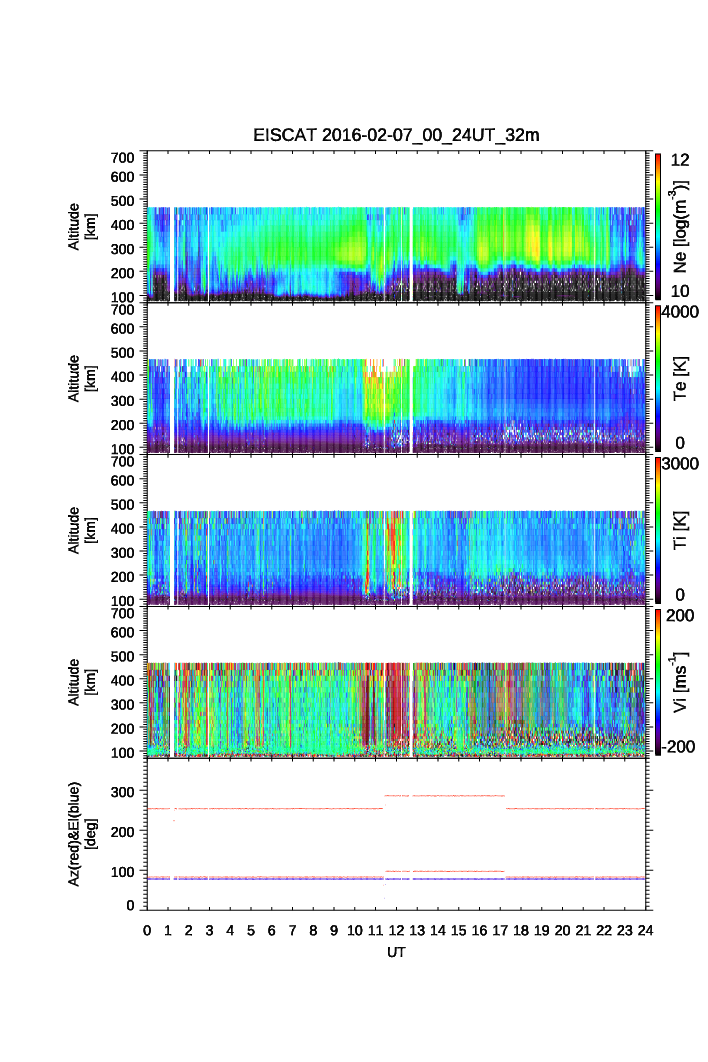Click the Altitude [km] label of top panel
Image resolution: width=708 pixels, height=1062 pixels.
[81, 226]
